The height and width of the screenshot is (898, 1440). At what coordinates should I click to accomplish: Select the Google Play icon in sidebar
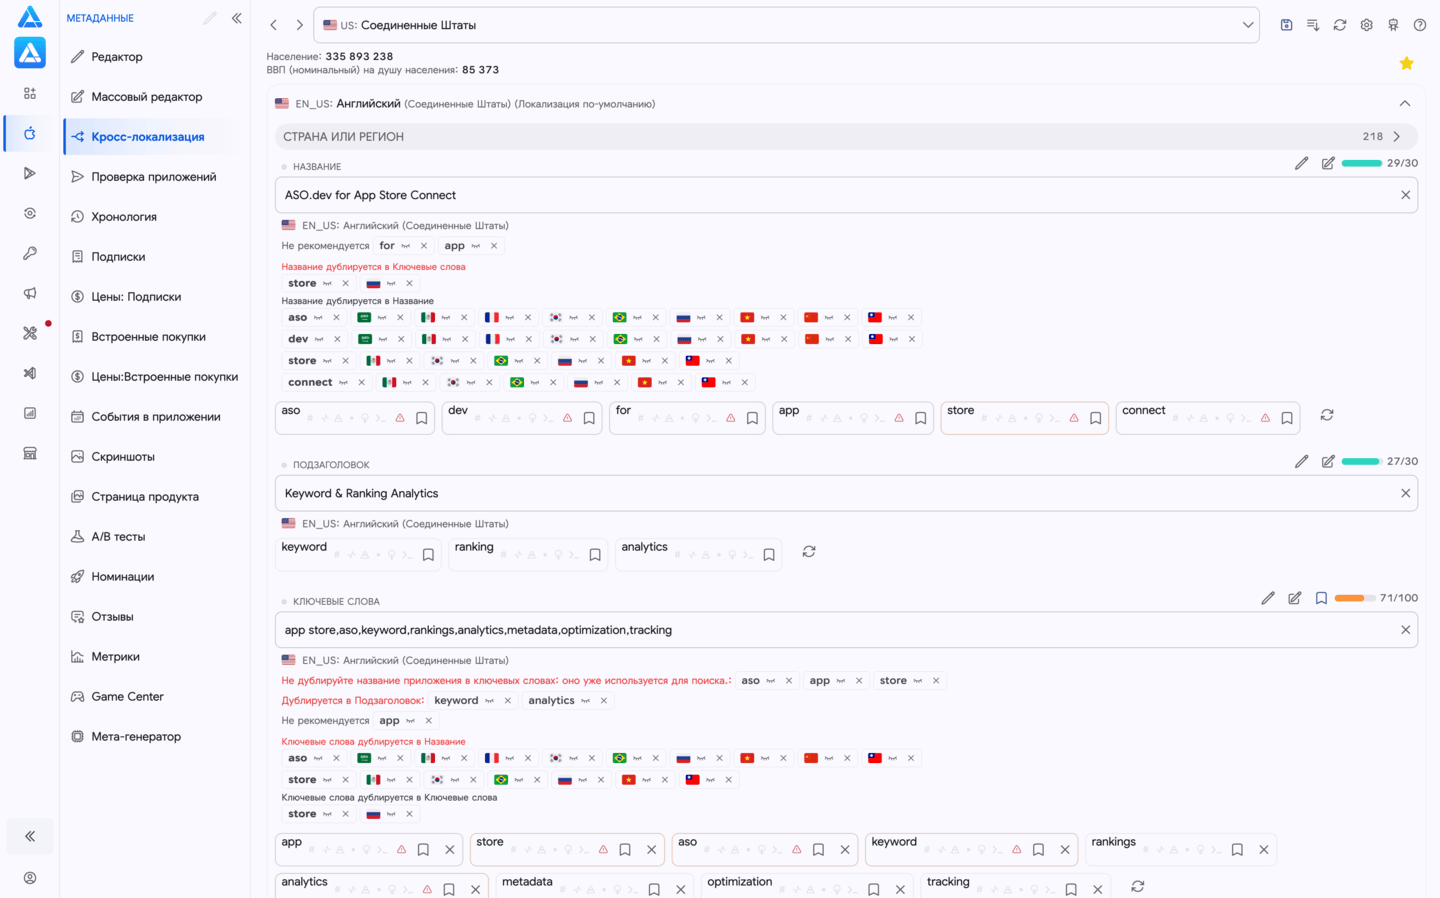tap(30, 173)
